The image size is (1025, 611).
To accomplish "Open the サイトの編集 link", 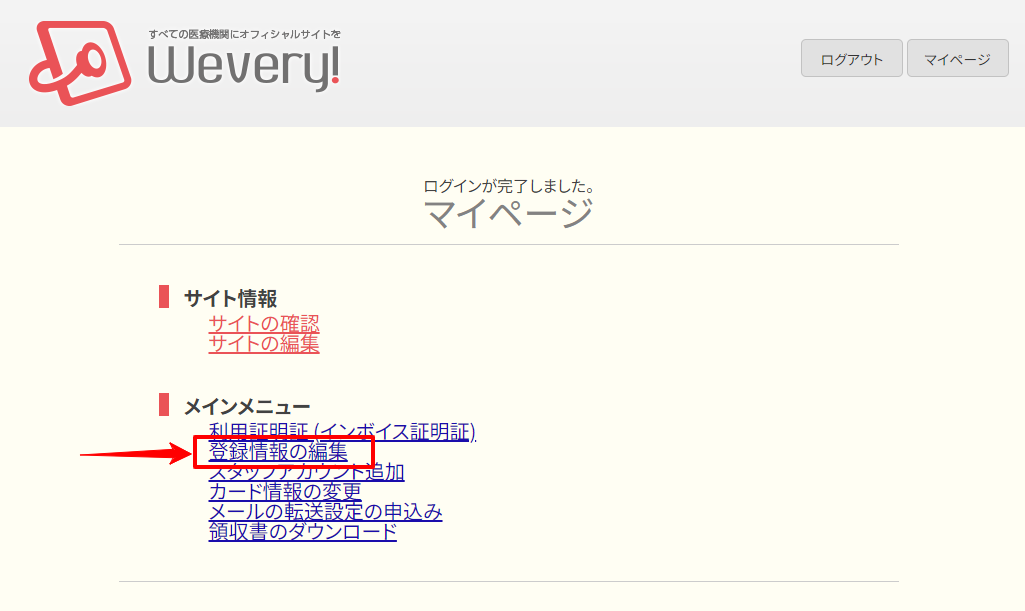I will click(x=264, y=343).
